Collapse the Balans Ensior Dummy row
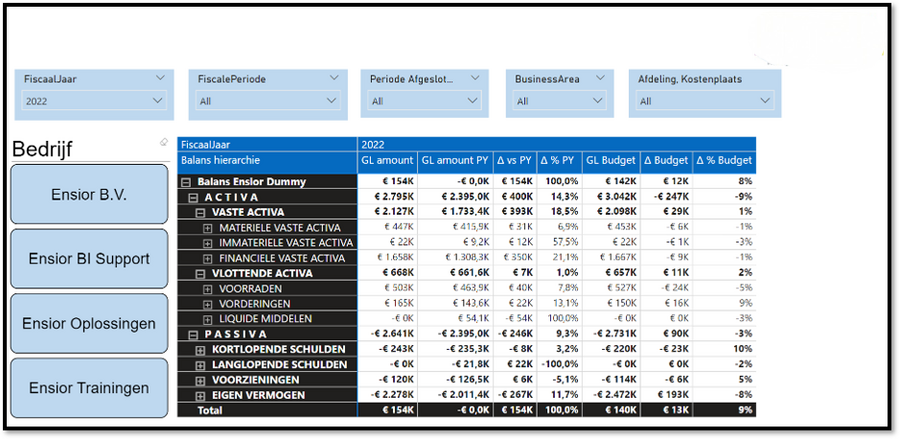The image size is (900, 439). pos(186,182)
